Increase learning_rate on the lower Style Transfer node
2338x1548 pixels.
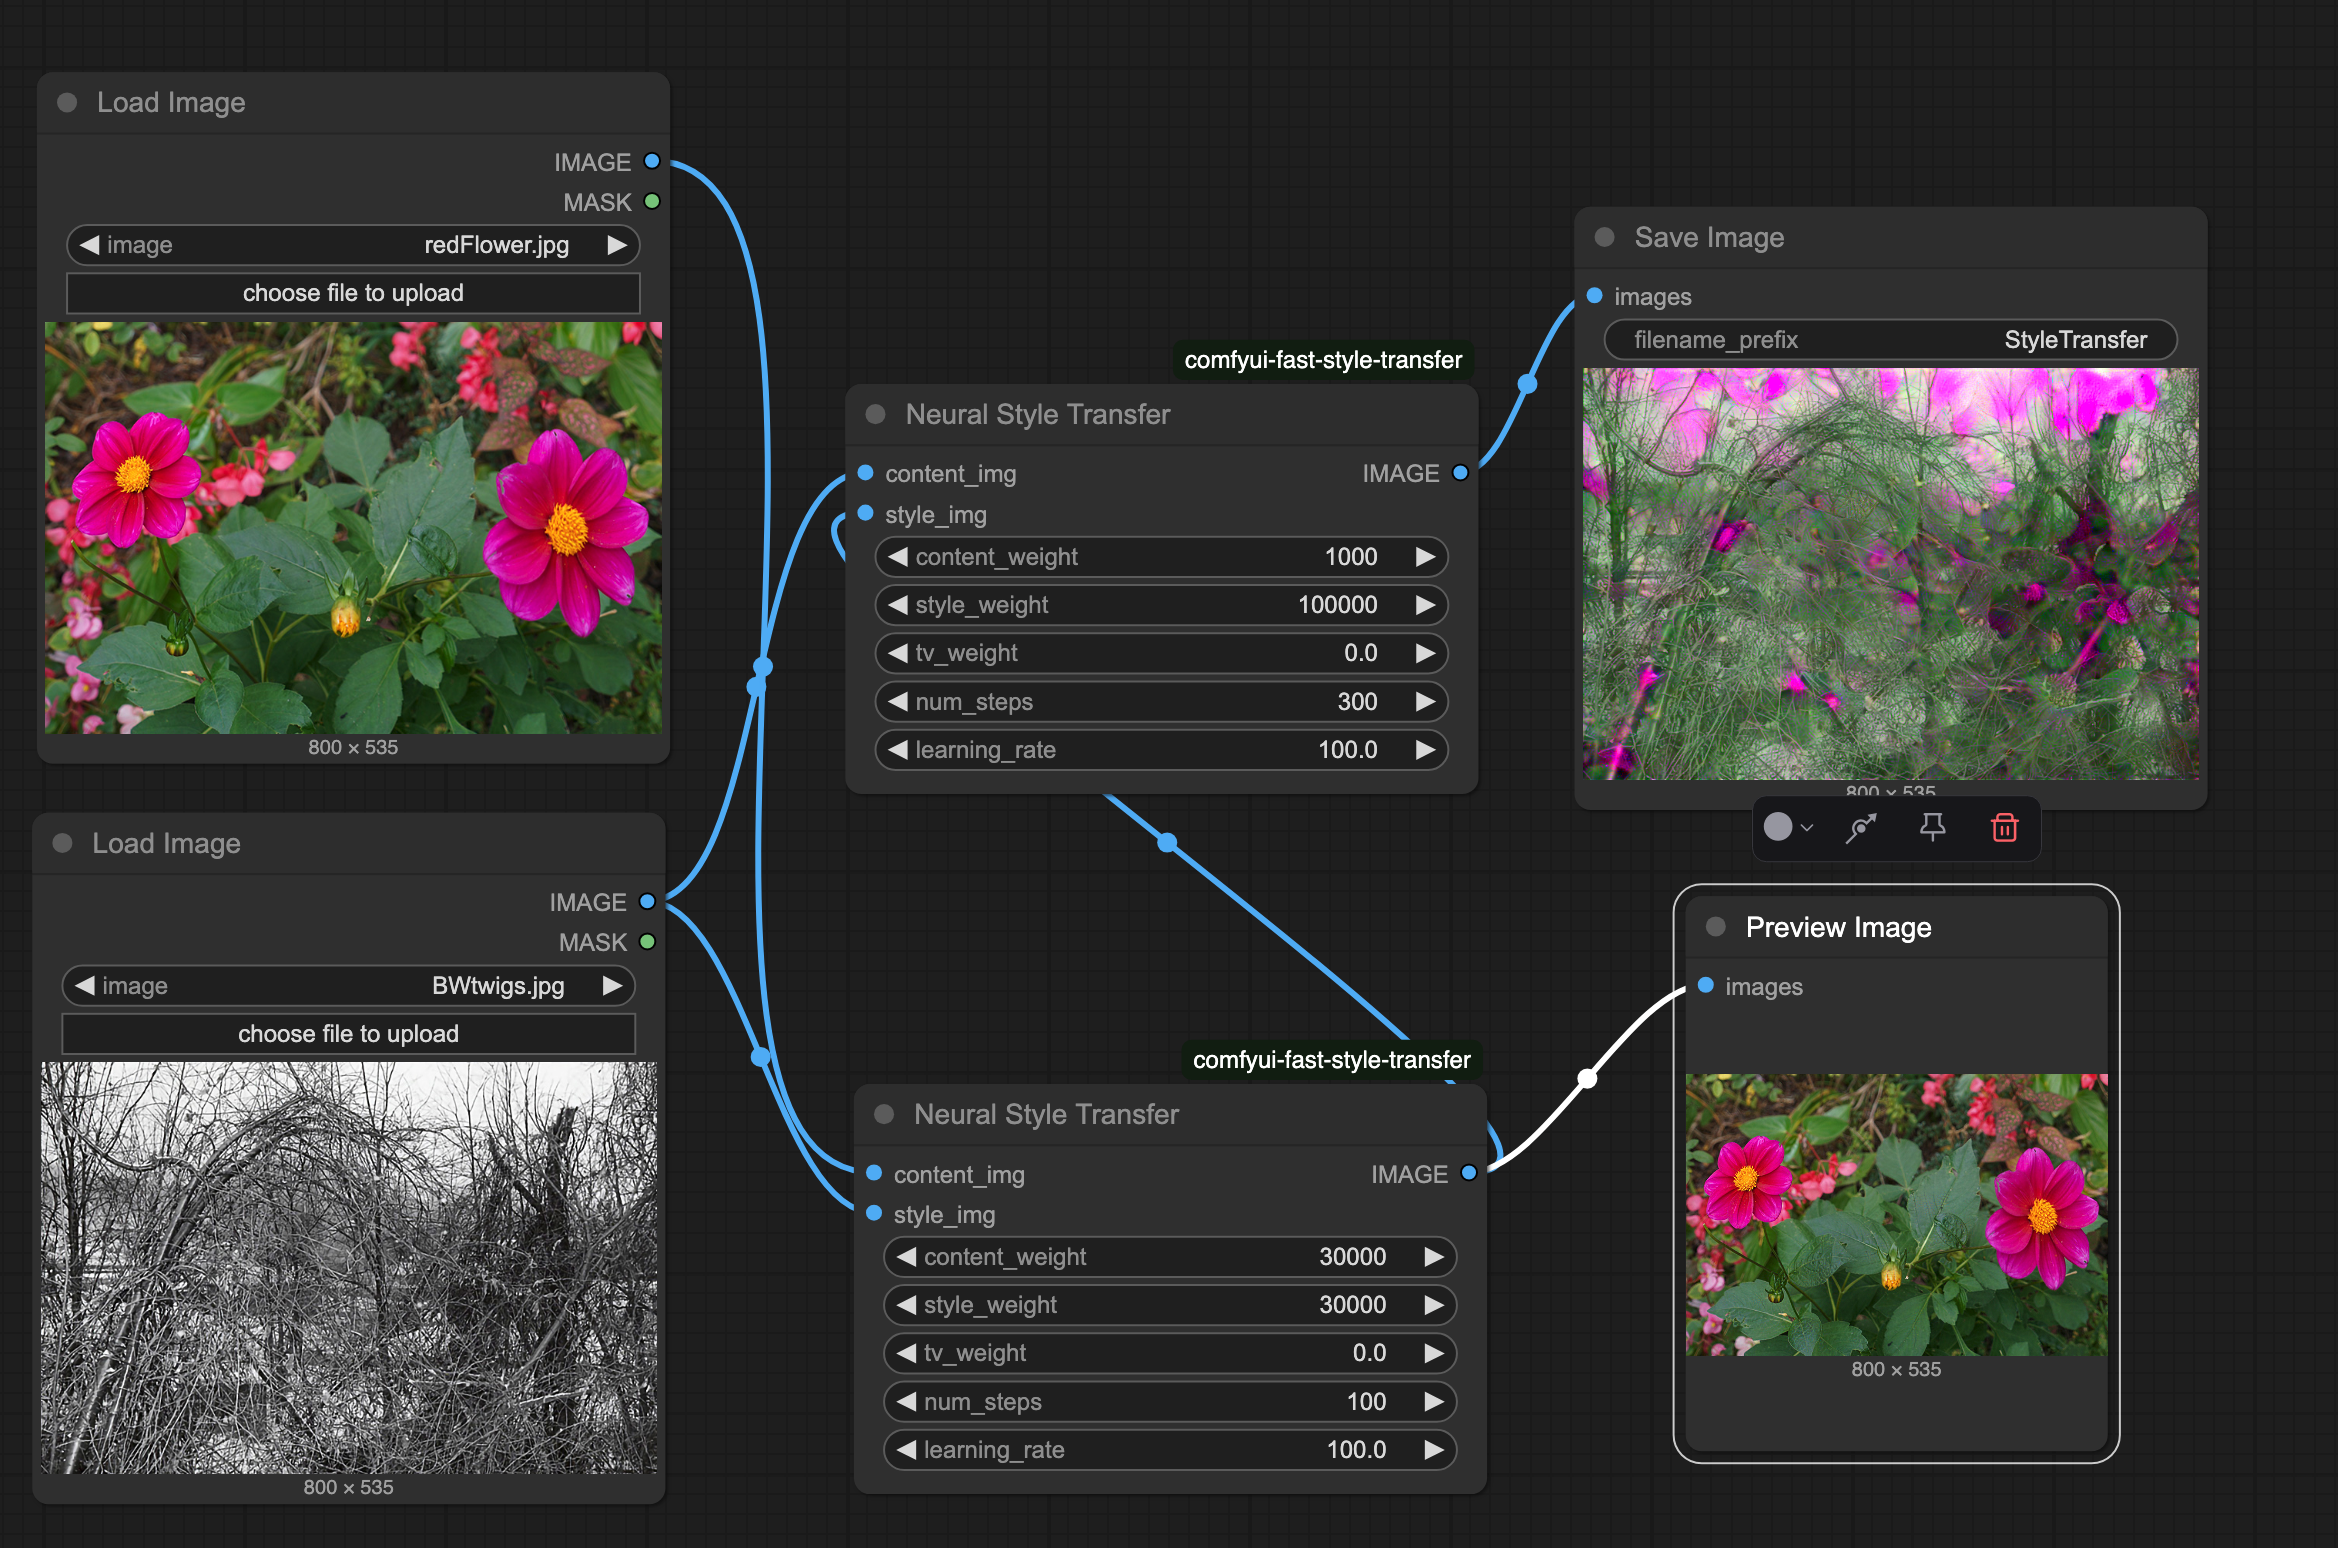point(1433,1450)
